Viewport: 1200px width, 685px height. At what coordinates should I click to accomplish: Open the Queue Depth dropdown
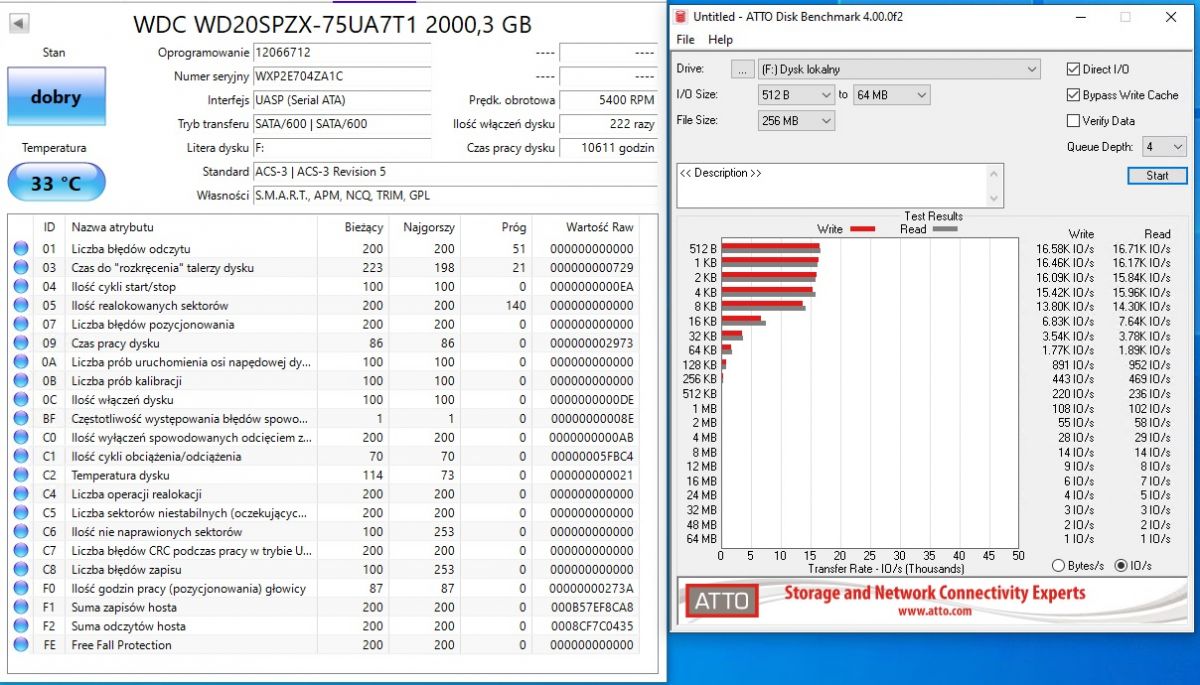coord(1164,147)
